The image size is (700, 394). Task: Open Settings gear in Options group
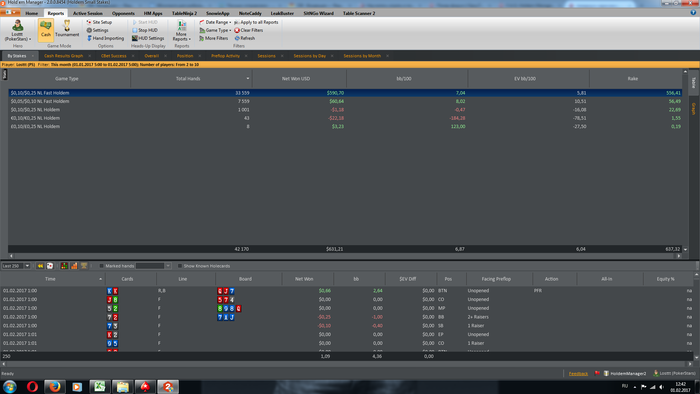pos(97,30)
